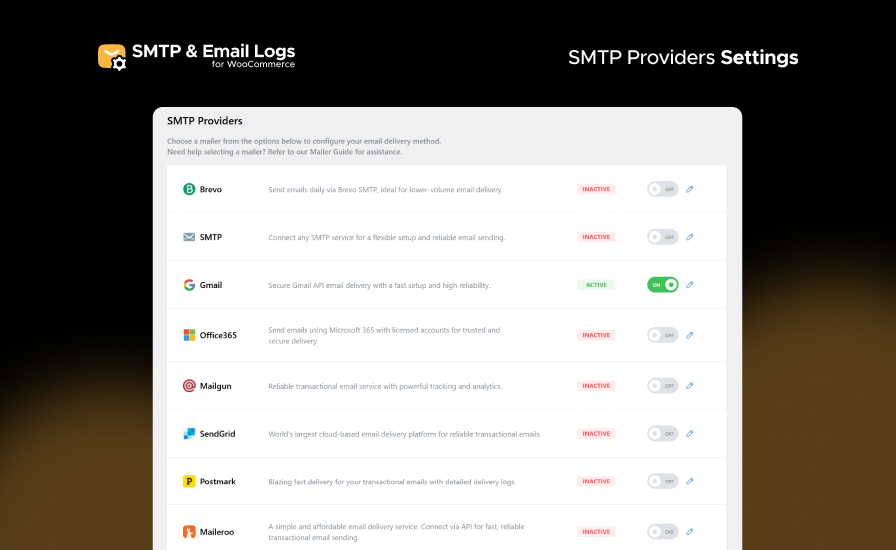Click the Office365 INACTIVE status badge
Screen dimensions: 896x550
pos(596,335)
